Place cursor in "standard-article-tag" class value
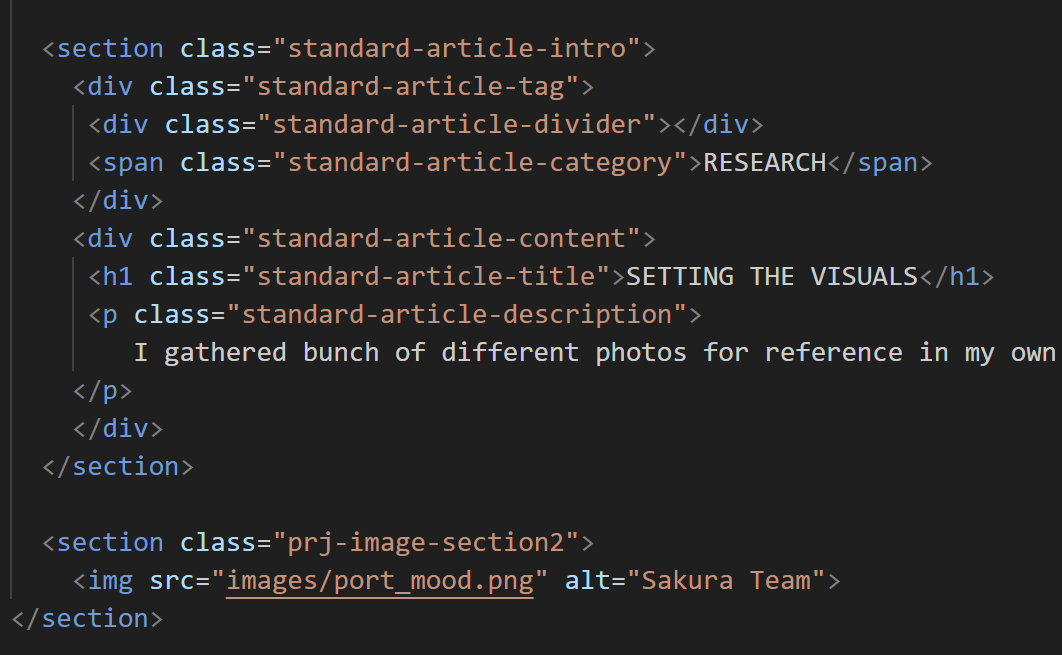 pos(410,86)
